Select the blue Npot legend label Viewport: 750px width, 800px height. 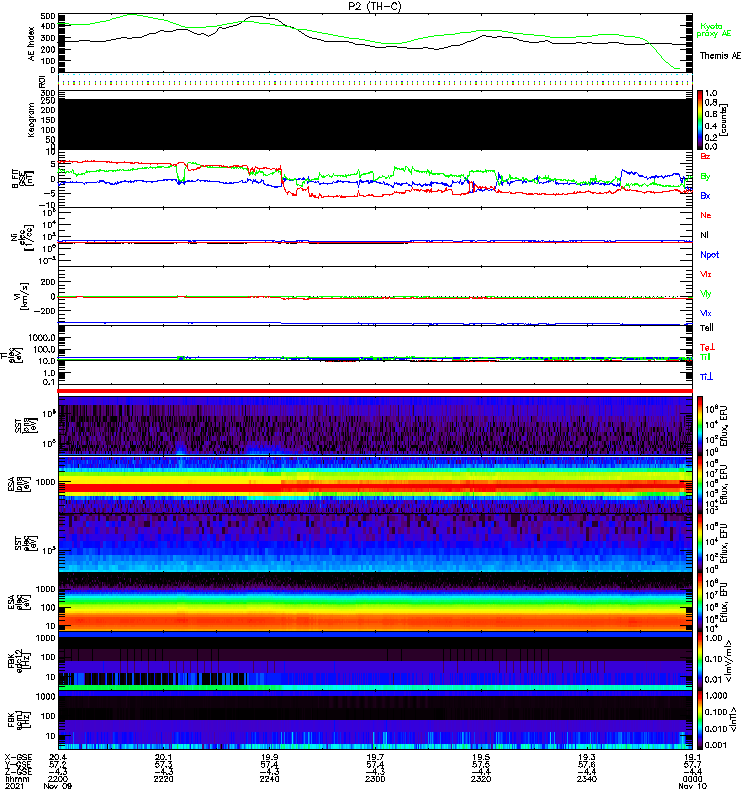[x=709, y=255]
